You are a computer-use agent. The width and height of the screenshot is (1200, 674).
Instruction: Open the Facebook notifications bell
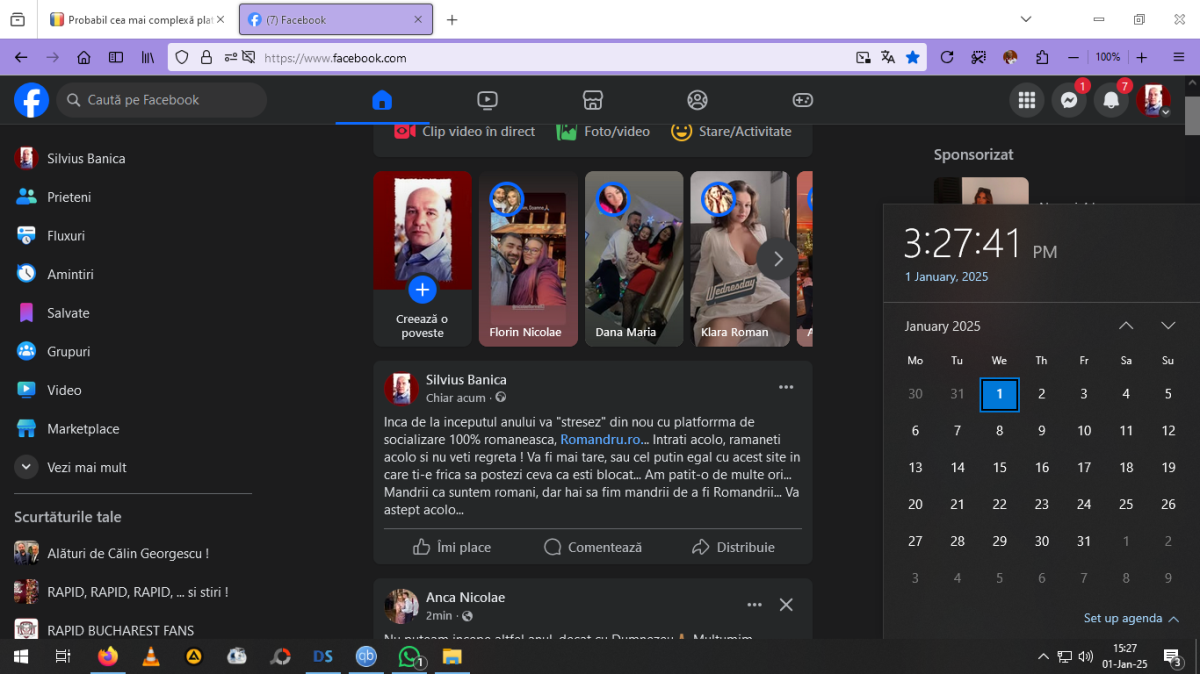1110,100
